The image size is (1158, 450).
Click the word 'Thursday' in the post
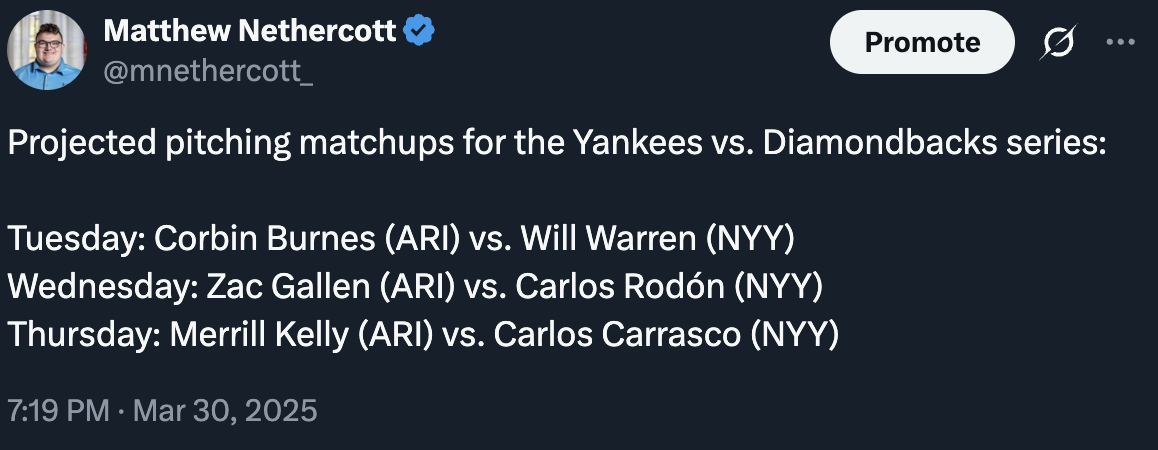83,335
